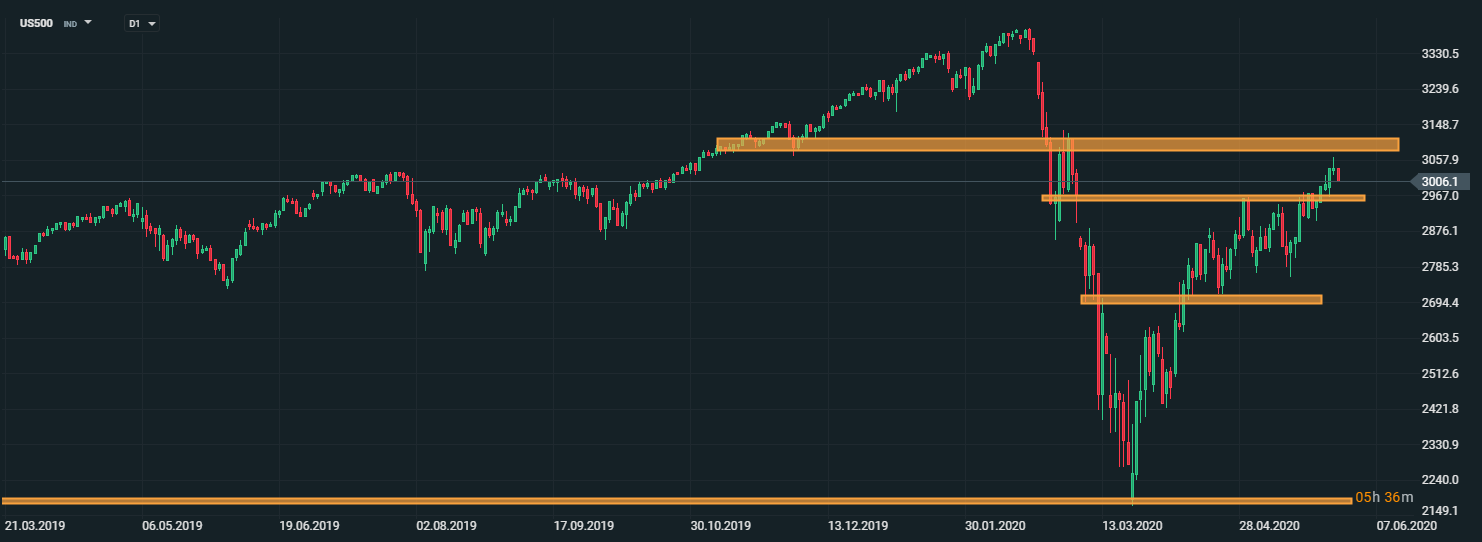This screenshot has width=1482, height=542.
Task: Open the US500 symbol dropdown
Action: pos(88,22)
